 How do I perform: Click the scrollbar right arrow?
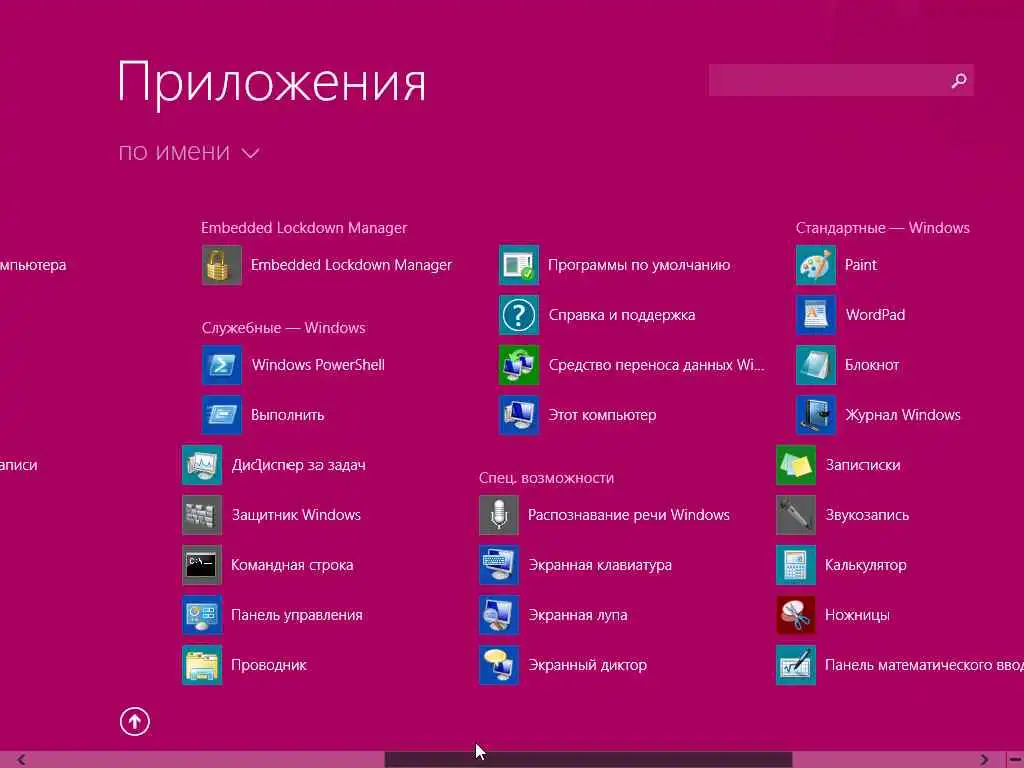[984, 760]
